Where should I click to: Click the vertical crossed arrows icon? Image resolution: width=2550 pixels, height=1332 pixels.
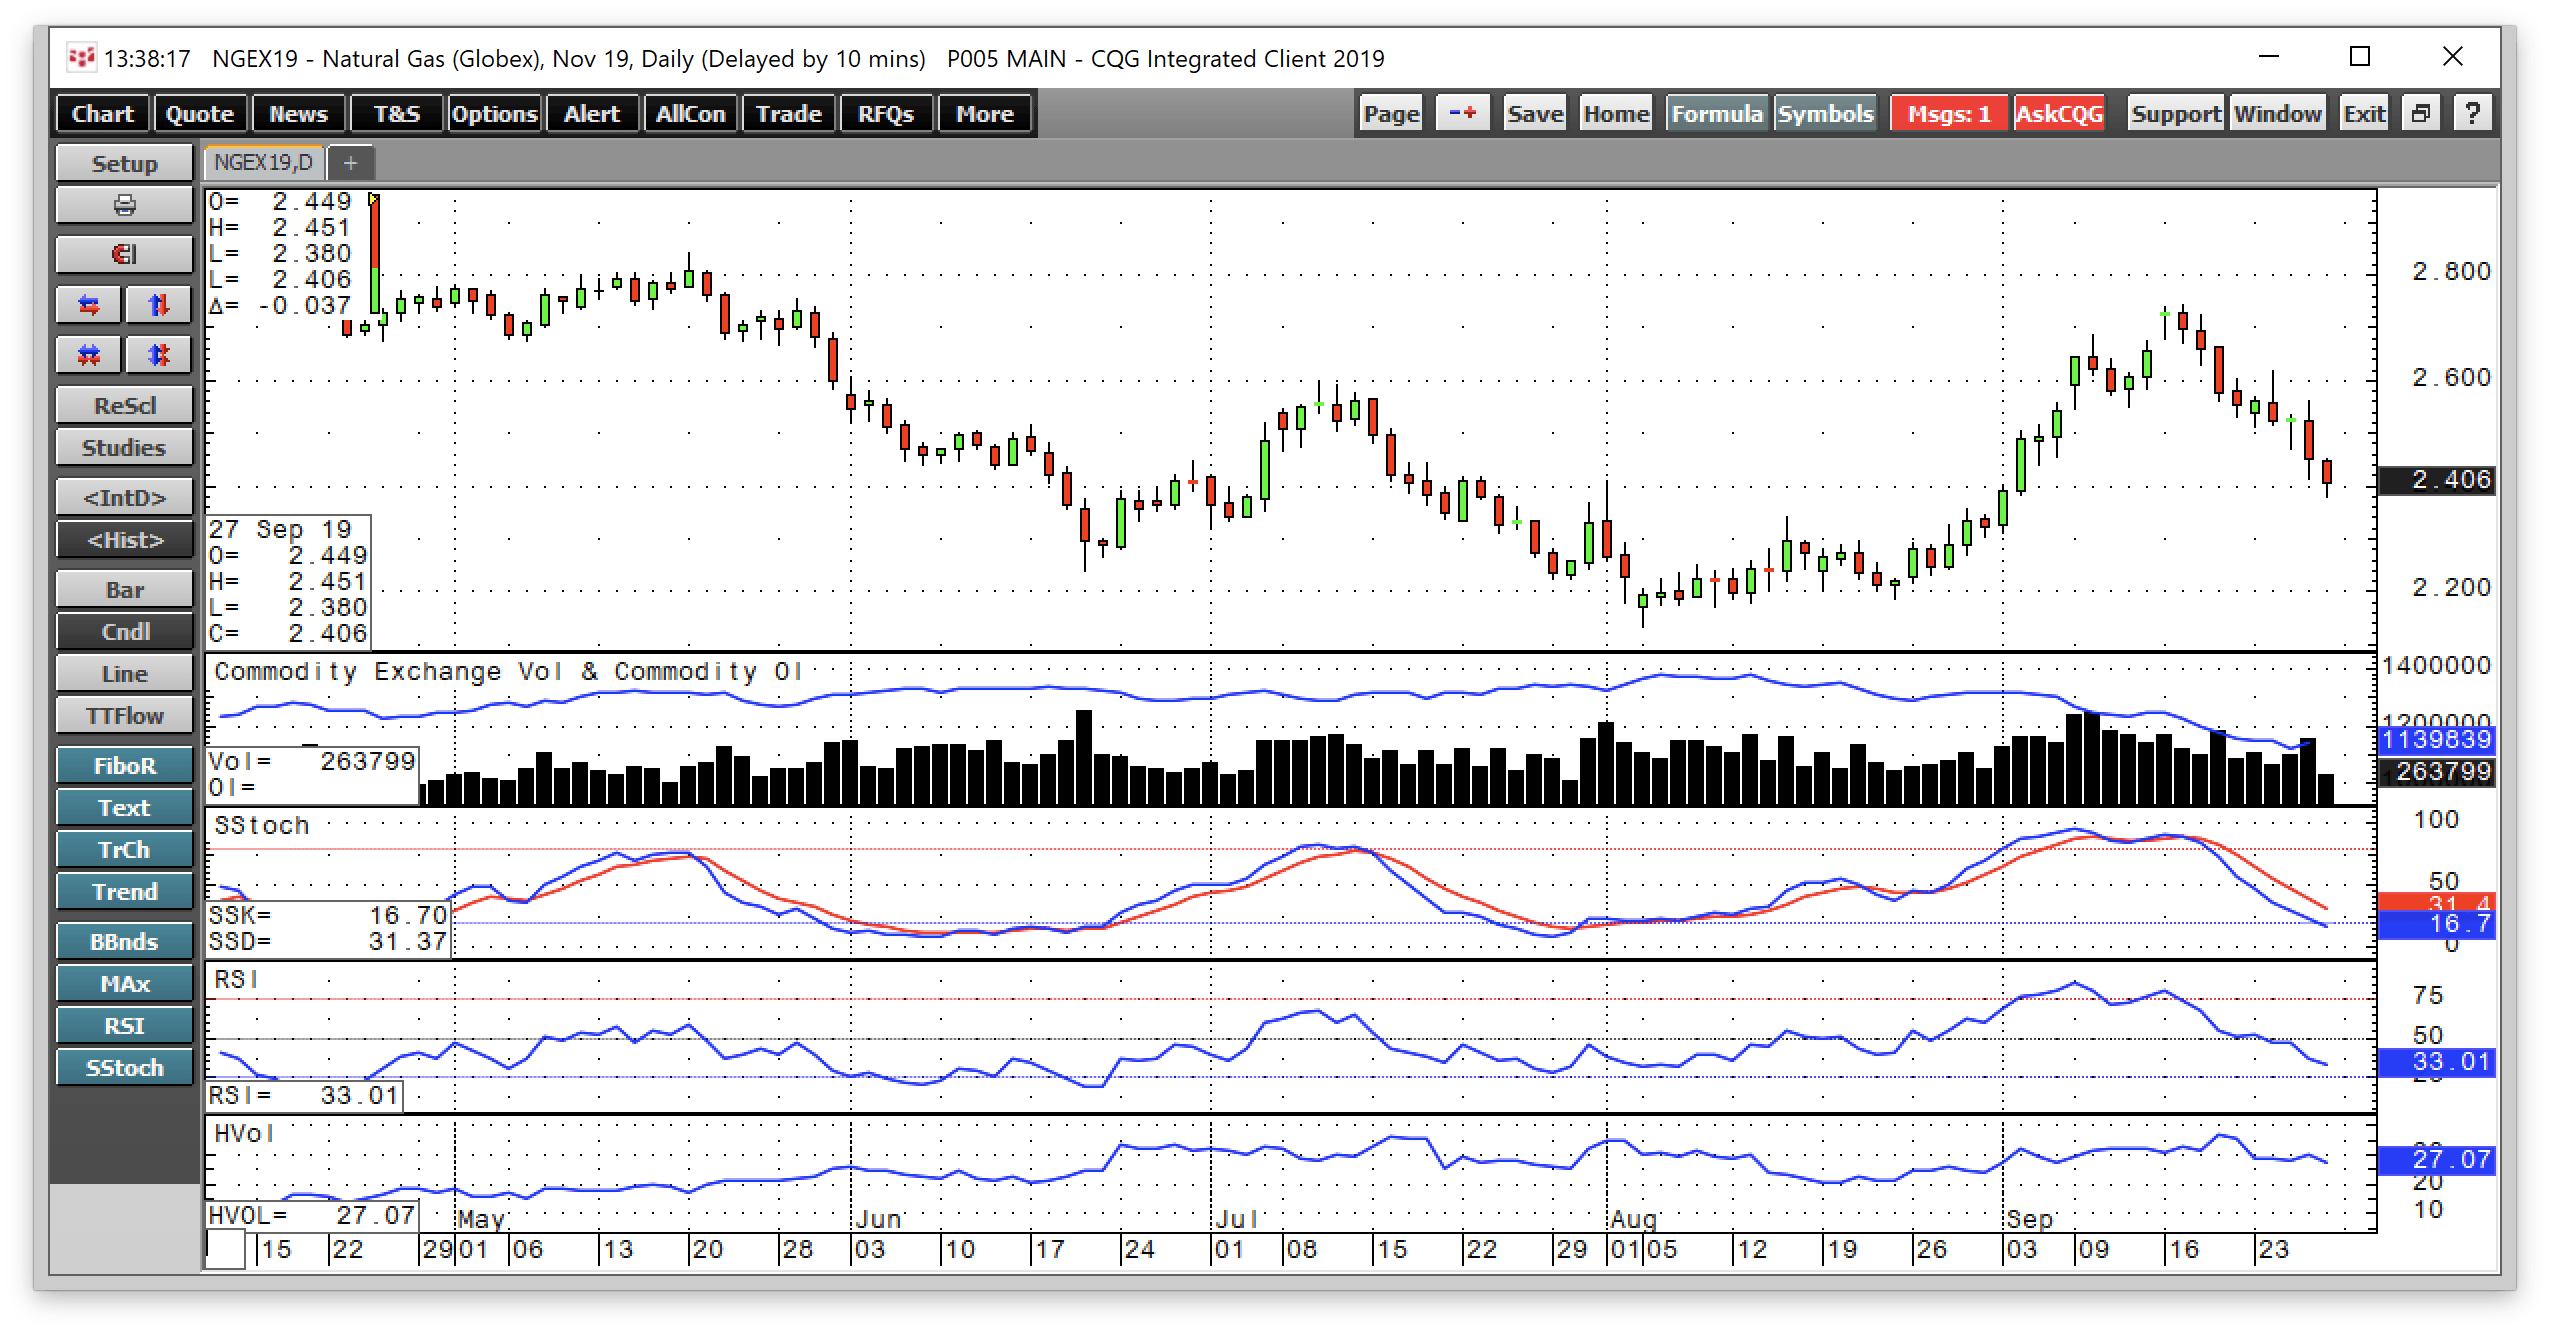click(157, 354)
